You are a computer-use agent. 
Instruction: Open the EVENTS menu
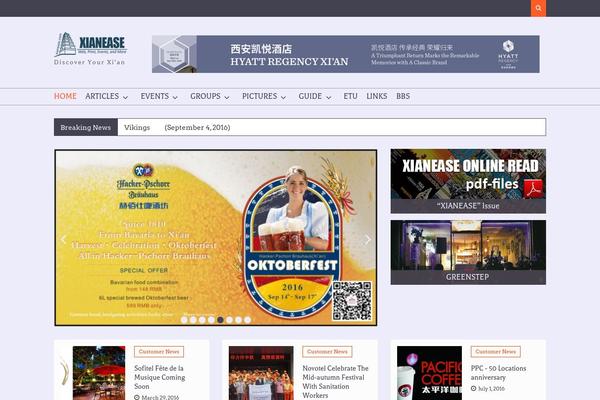155,96
